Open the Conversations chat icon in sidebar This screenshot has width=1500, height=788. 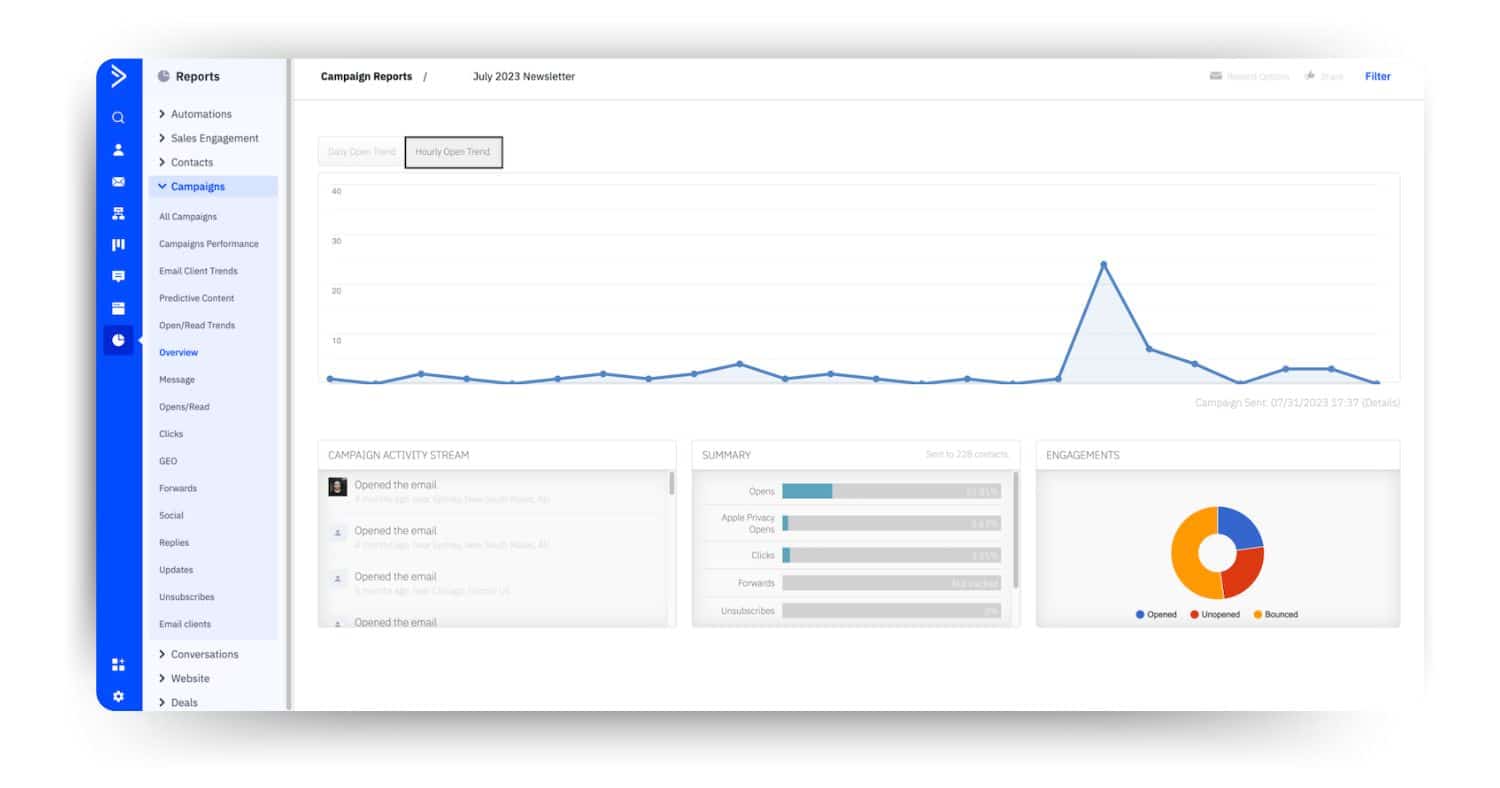(118, 276)
